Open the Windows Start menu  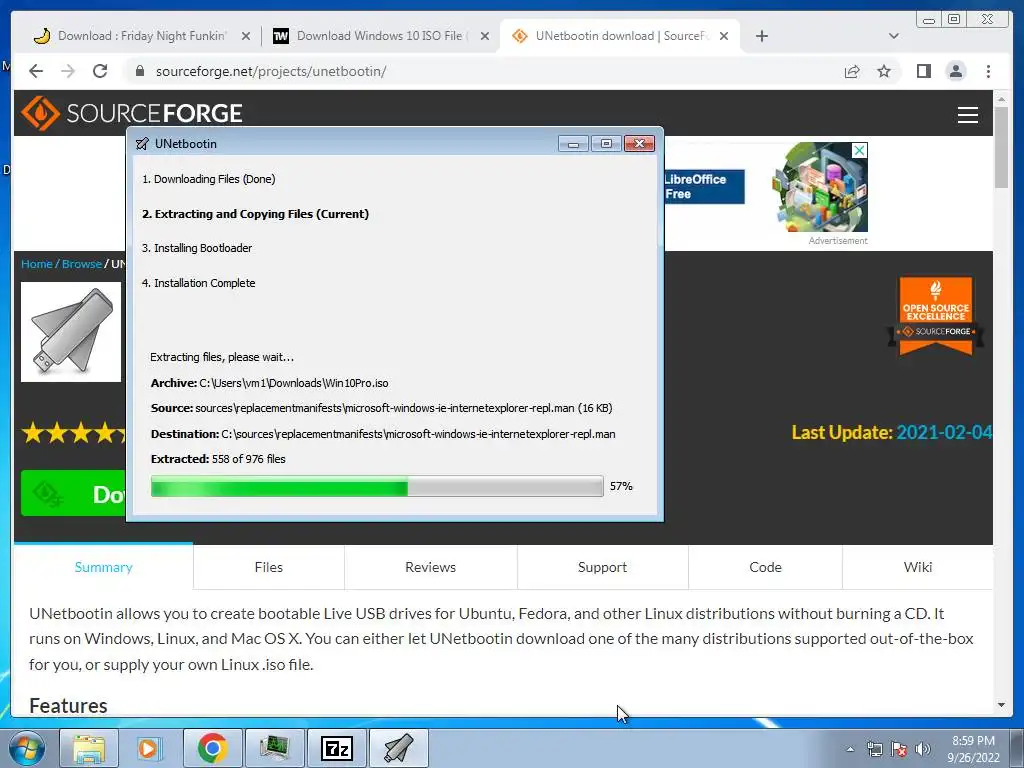[27, 748]
